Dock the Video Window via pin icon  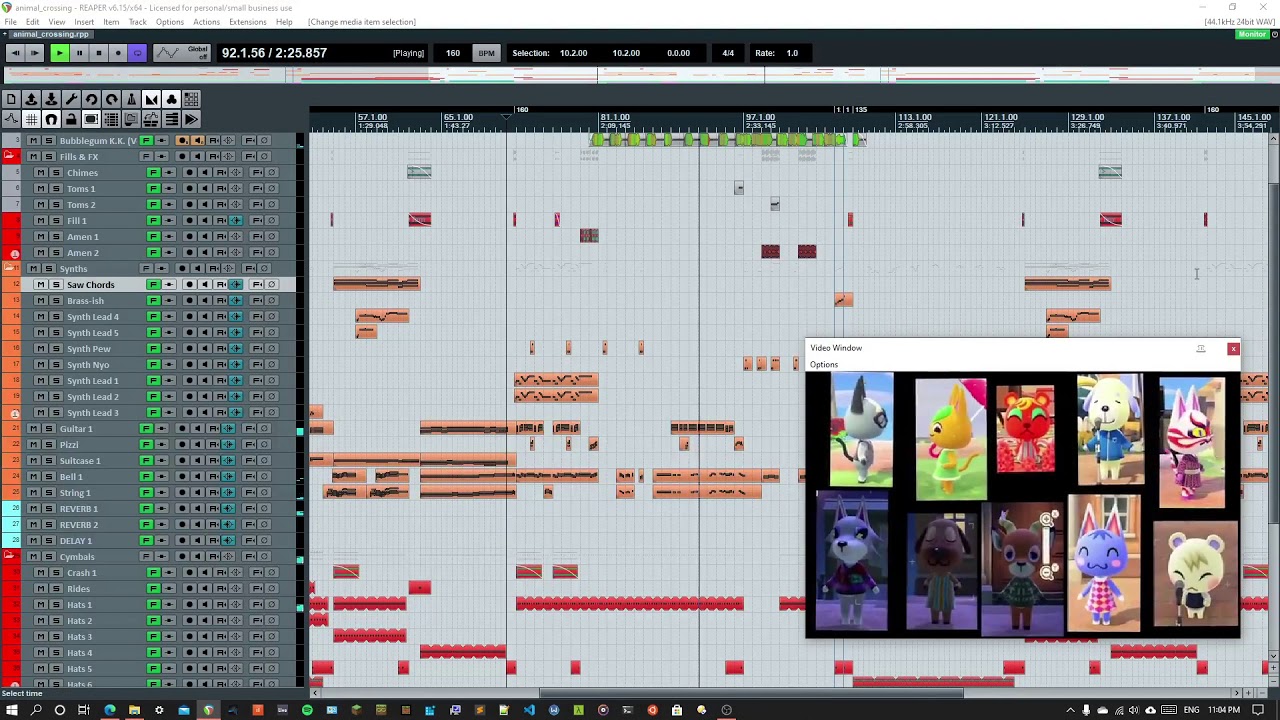click(x=1201, y=348)
